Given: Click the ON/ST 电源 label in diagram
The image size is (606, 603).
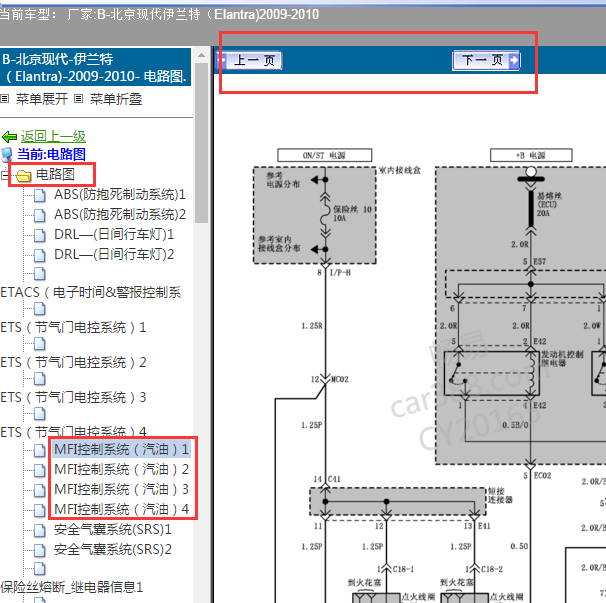Looking at the screenshot, I should coord(324,155).
